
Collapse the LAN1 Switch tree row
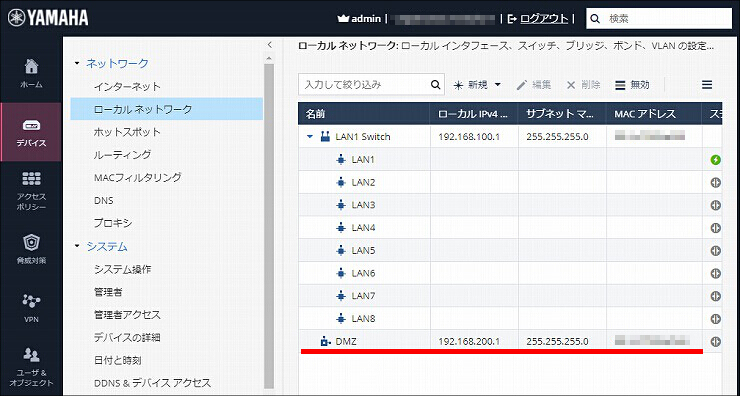pos(310,137)
